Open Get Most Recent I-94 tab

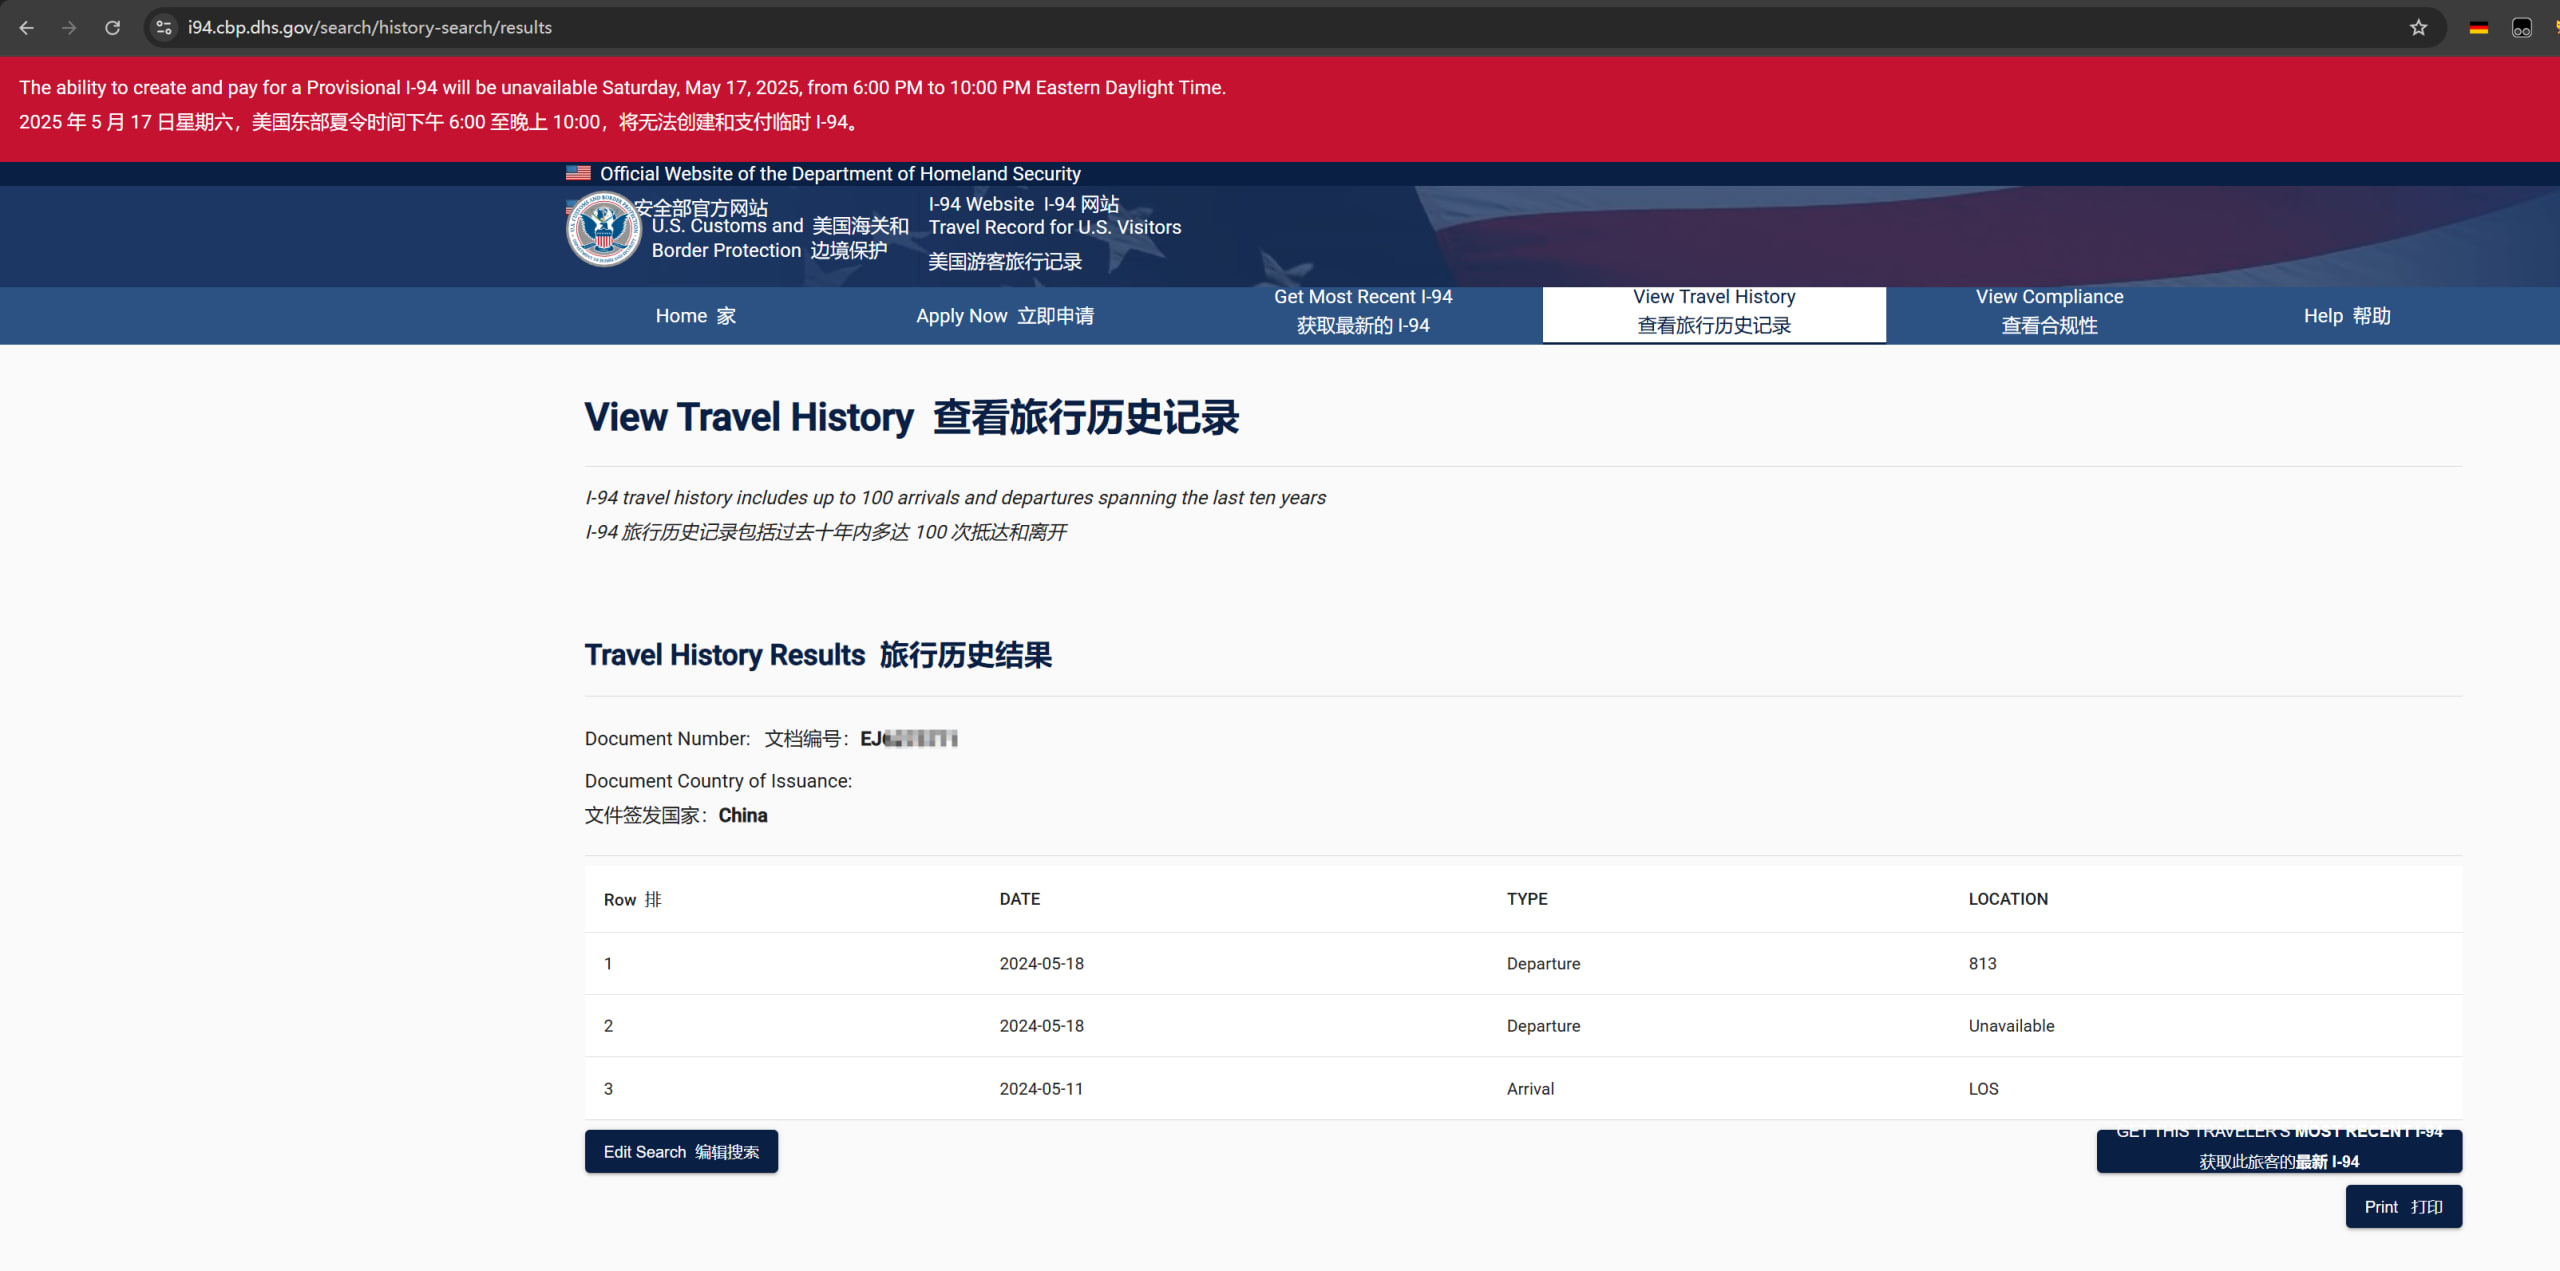[1362, 311]
